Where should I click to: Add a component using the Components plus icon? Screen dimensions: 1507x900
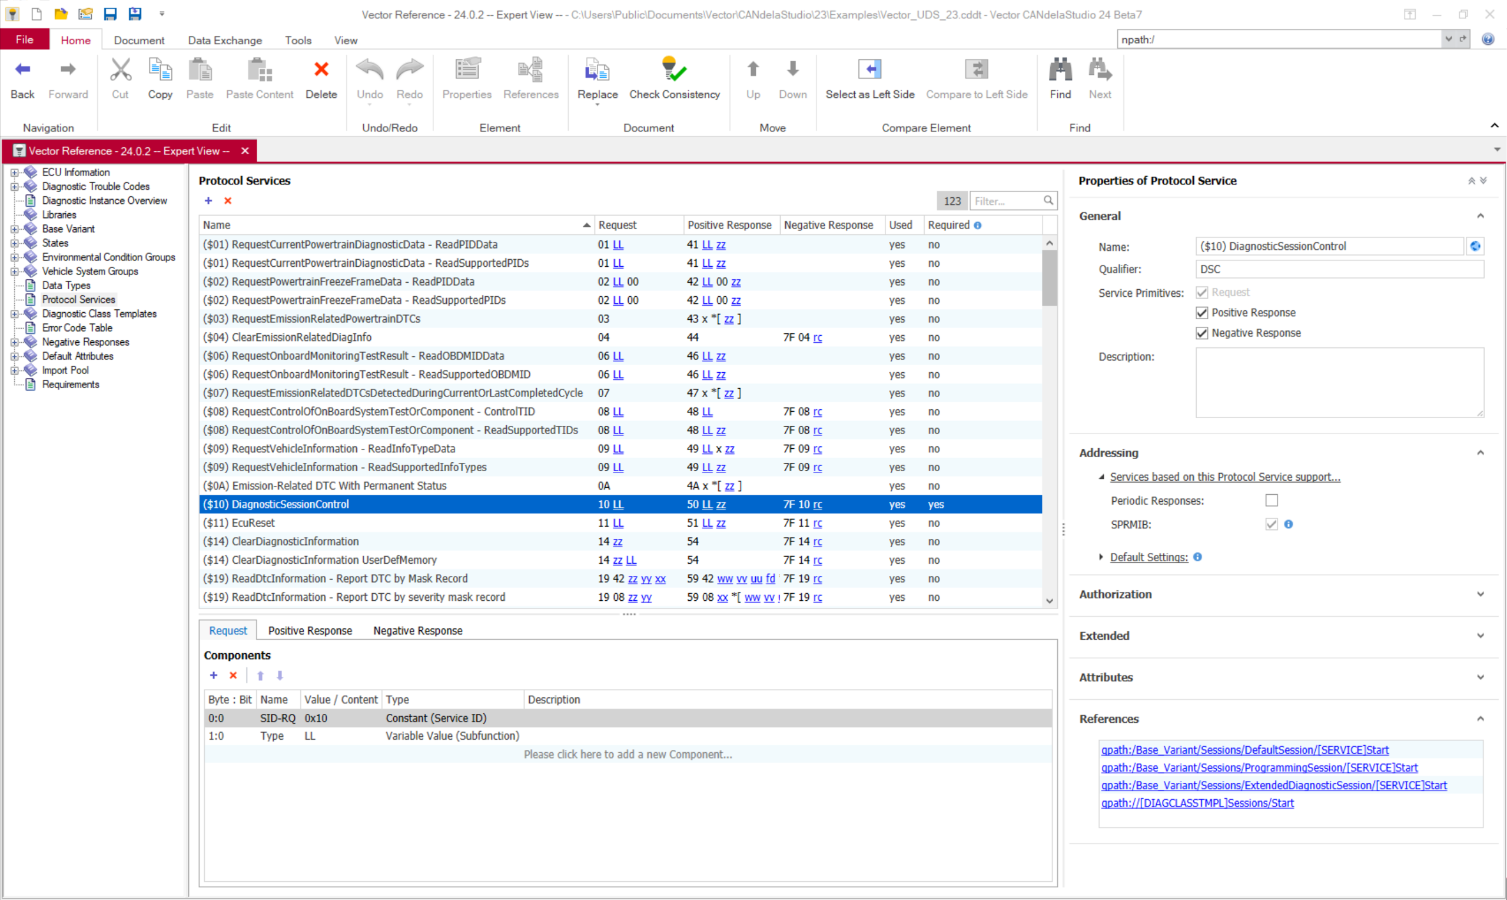[213, 675]
